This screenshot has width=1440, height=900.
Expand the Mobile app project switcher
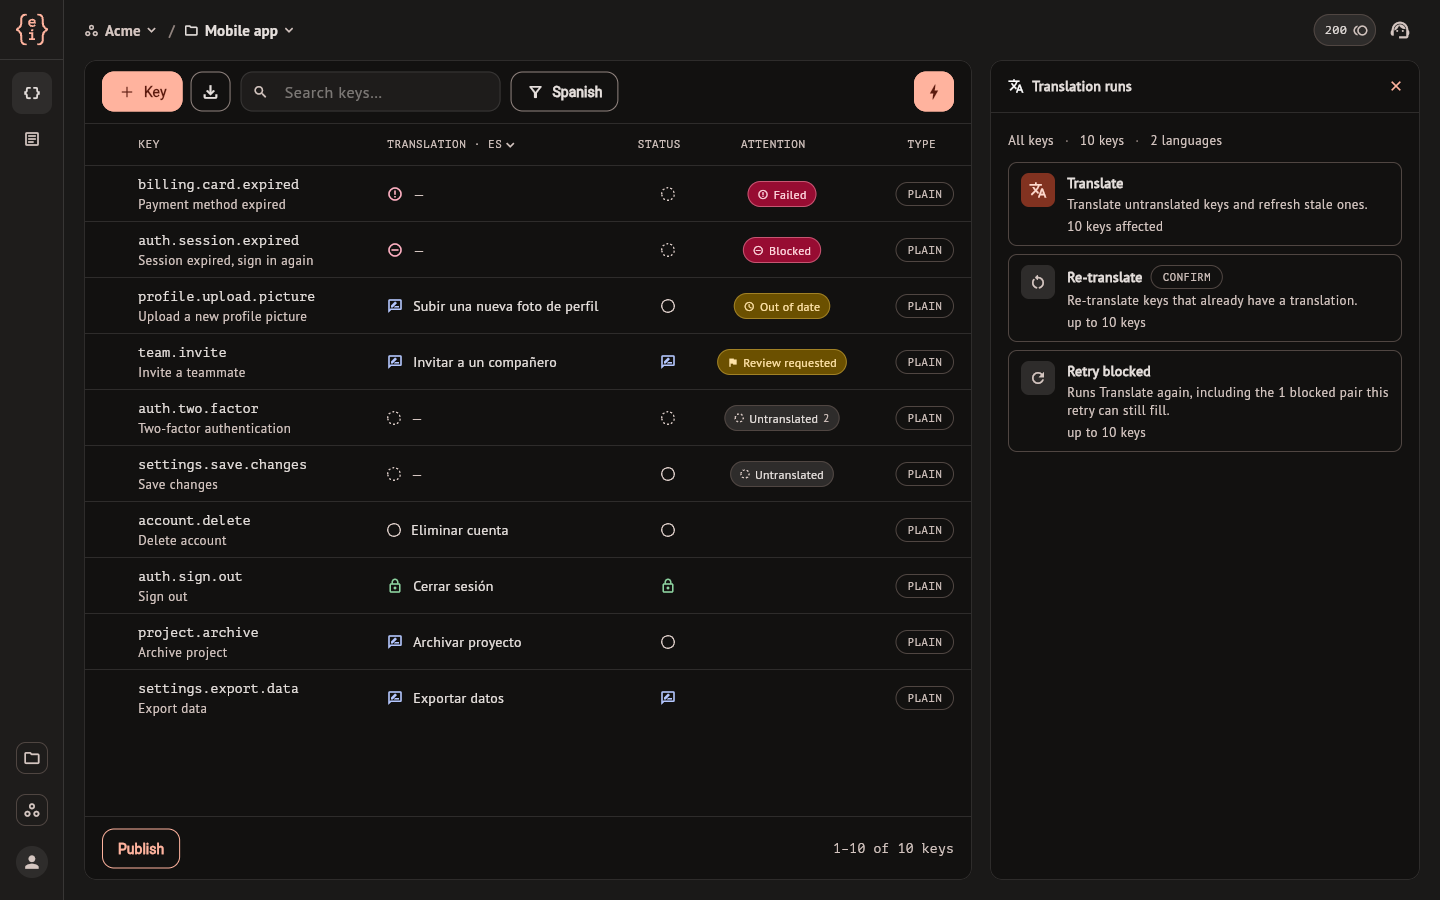(x=240, y=31)
